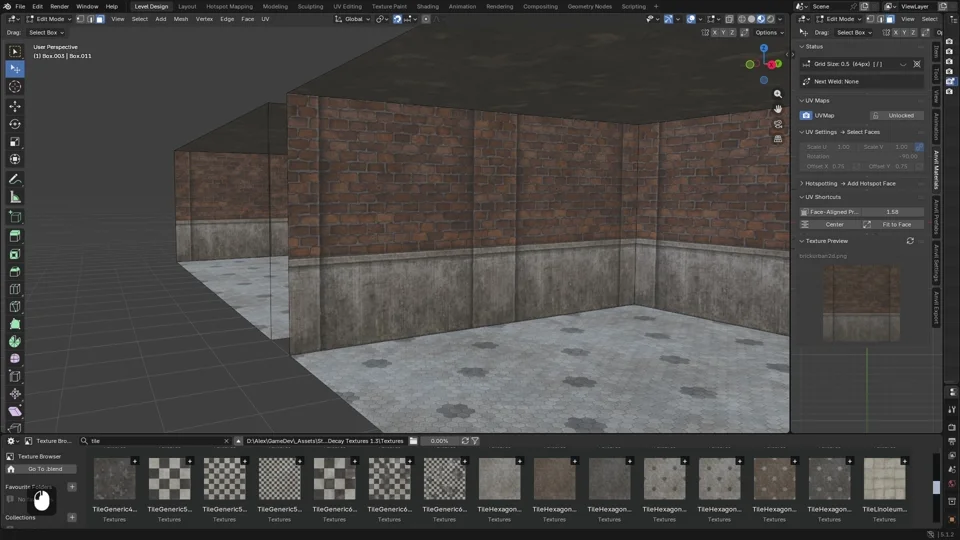
Task: Open the File menu
Action: [x=20, y=6]
